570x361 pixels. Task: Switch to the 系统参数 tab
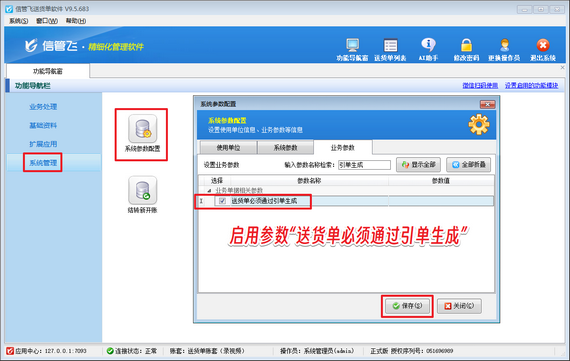tap(285, 148)
